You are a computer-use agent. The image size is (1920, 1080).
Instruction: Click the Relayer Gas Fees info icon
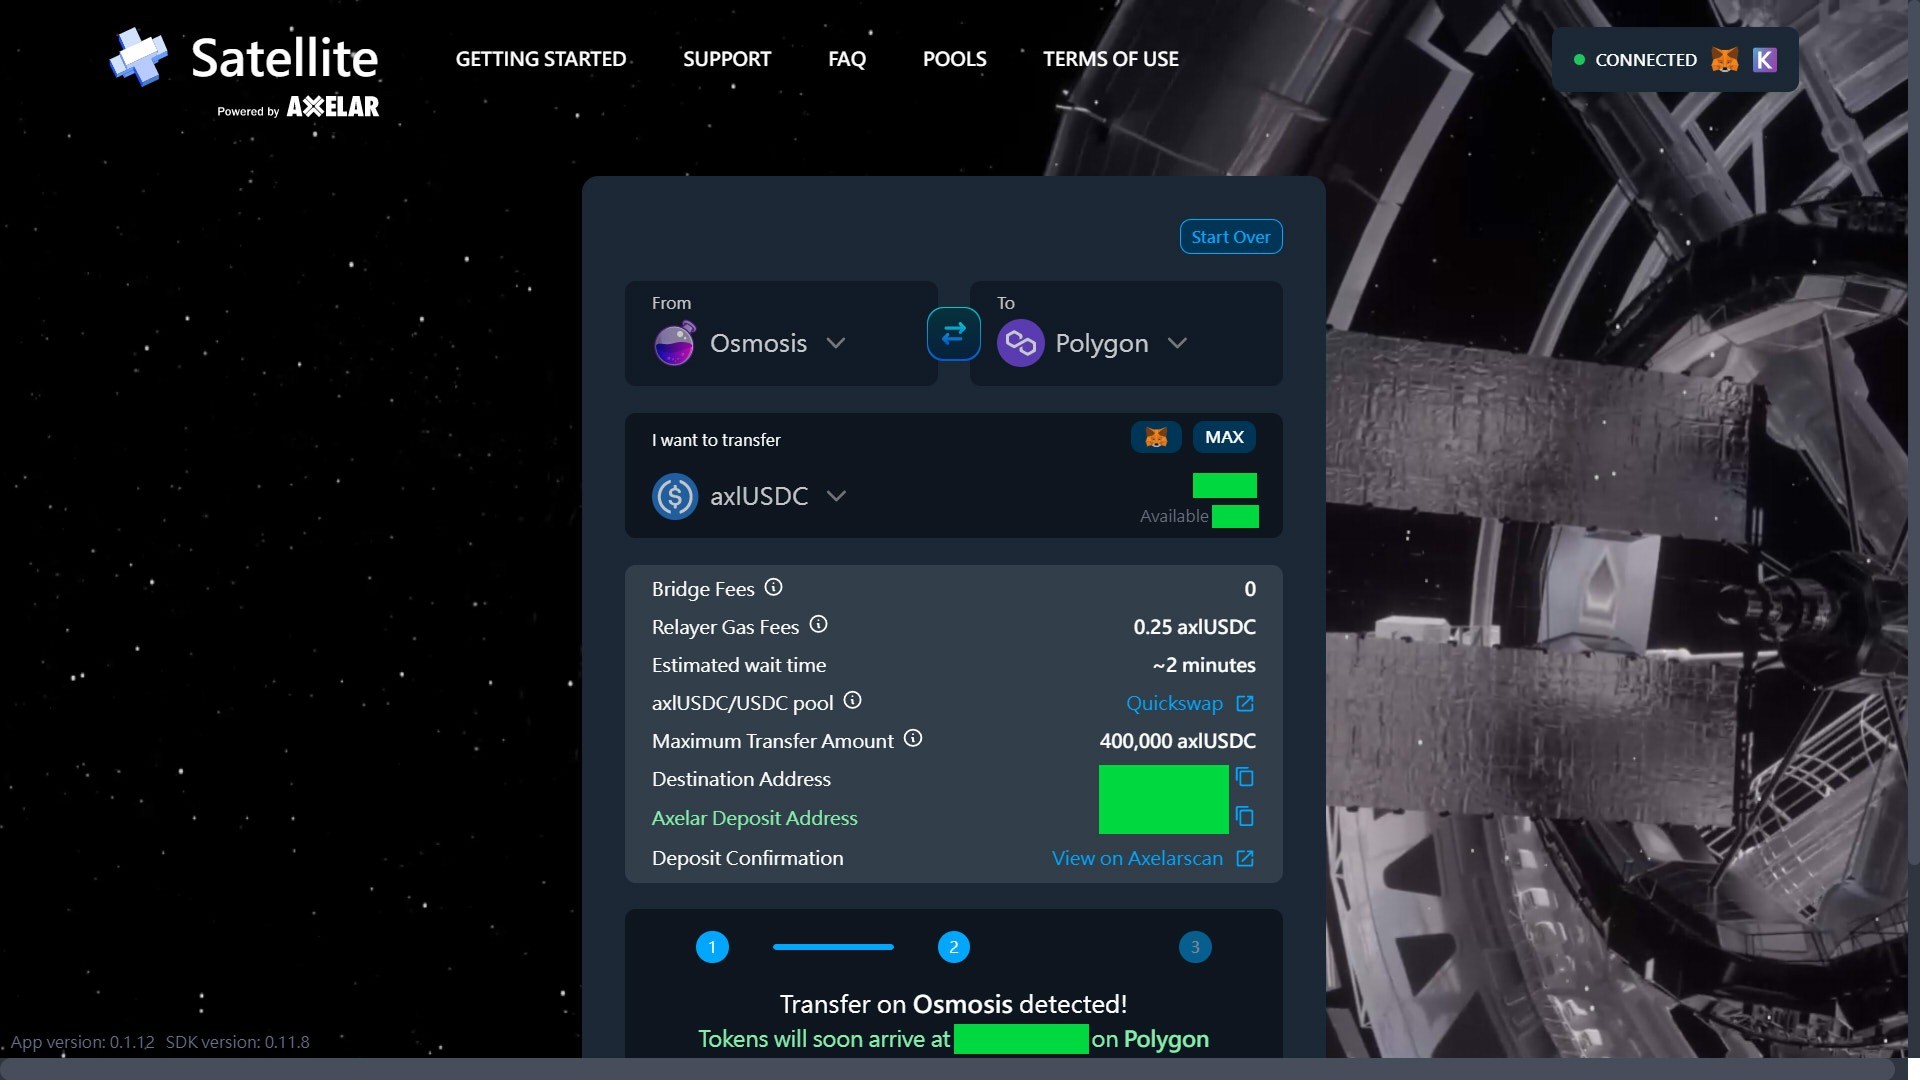[x=818, y=625]
